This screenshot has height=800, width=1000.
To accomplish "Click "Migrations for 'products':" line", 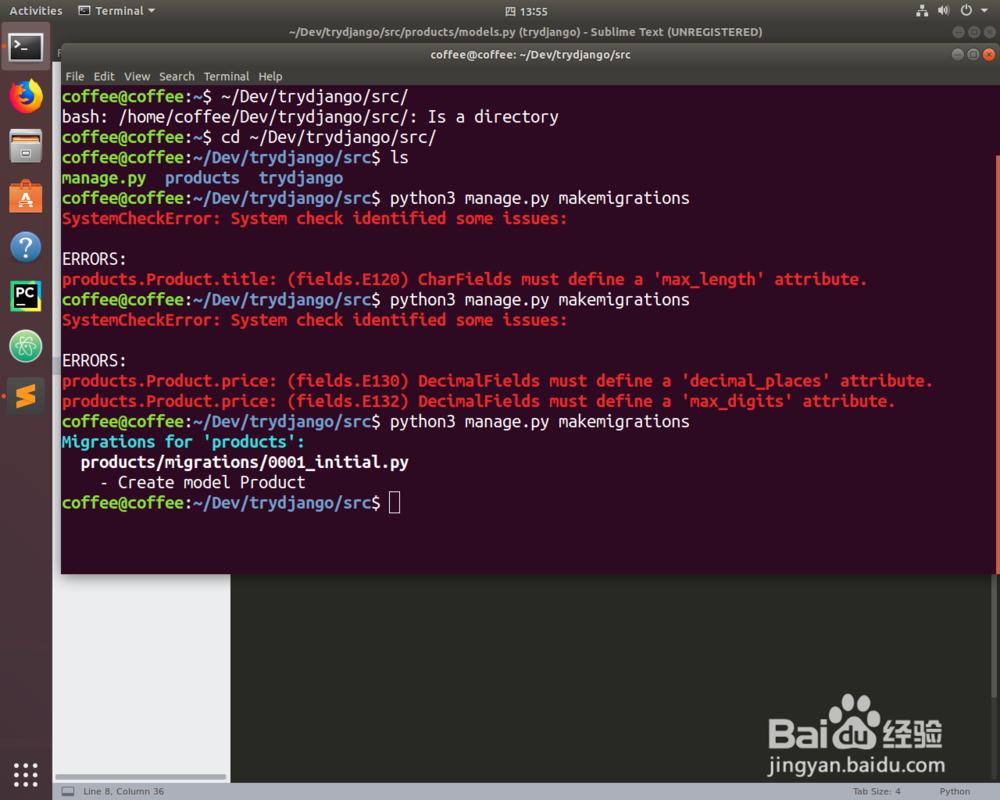I will (183, 441).
